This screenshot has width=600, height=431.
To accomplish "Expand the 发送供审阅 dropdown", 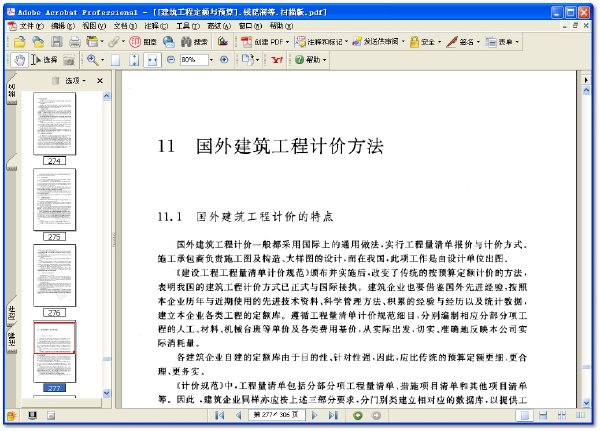I will point(403,41).
